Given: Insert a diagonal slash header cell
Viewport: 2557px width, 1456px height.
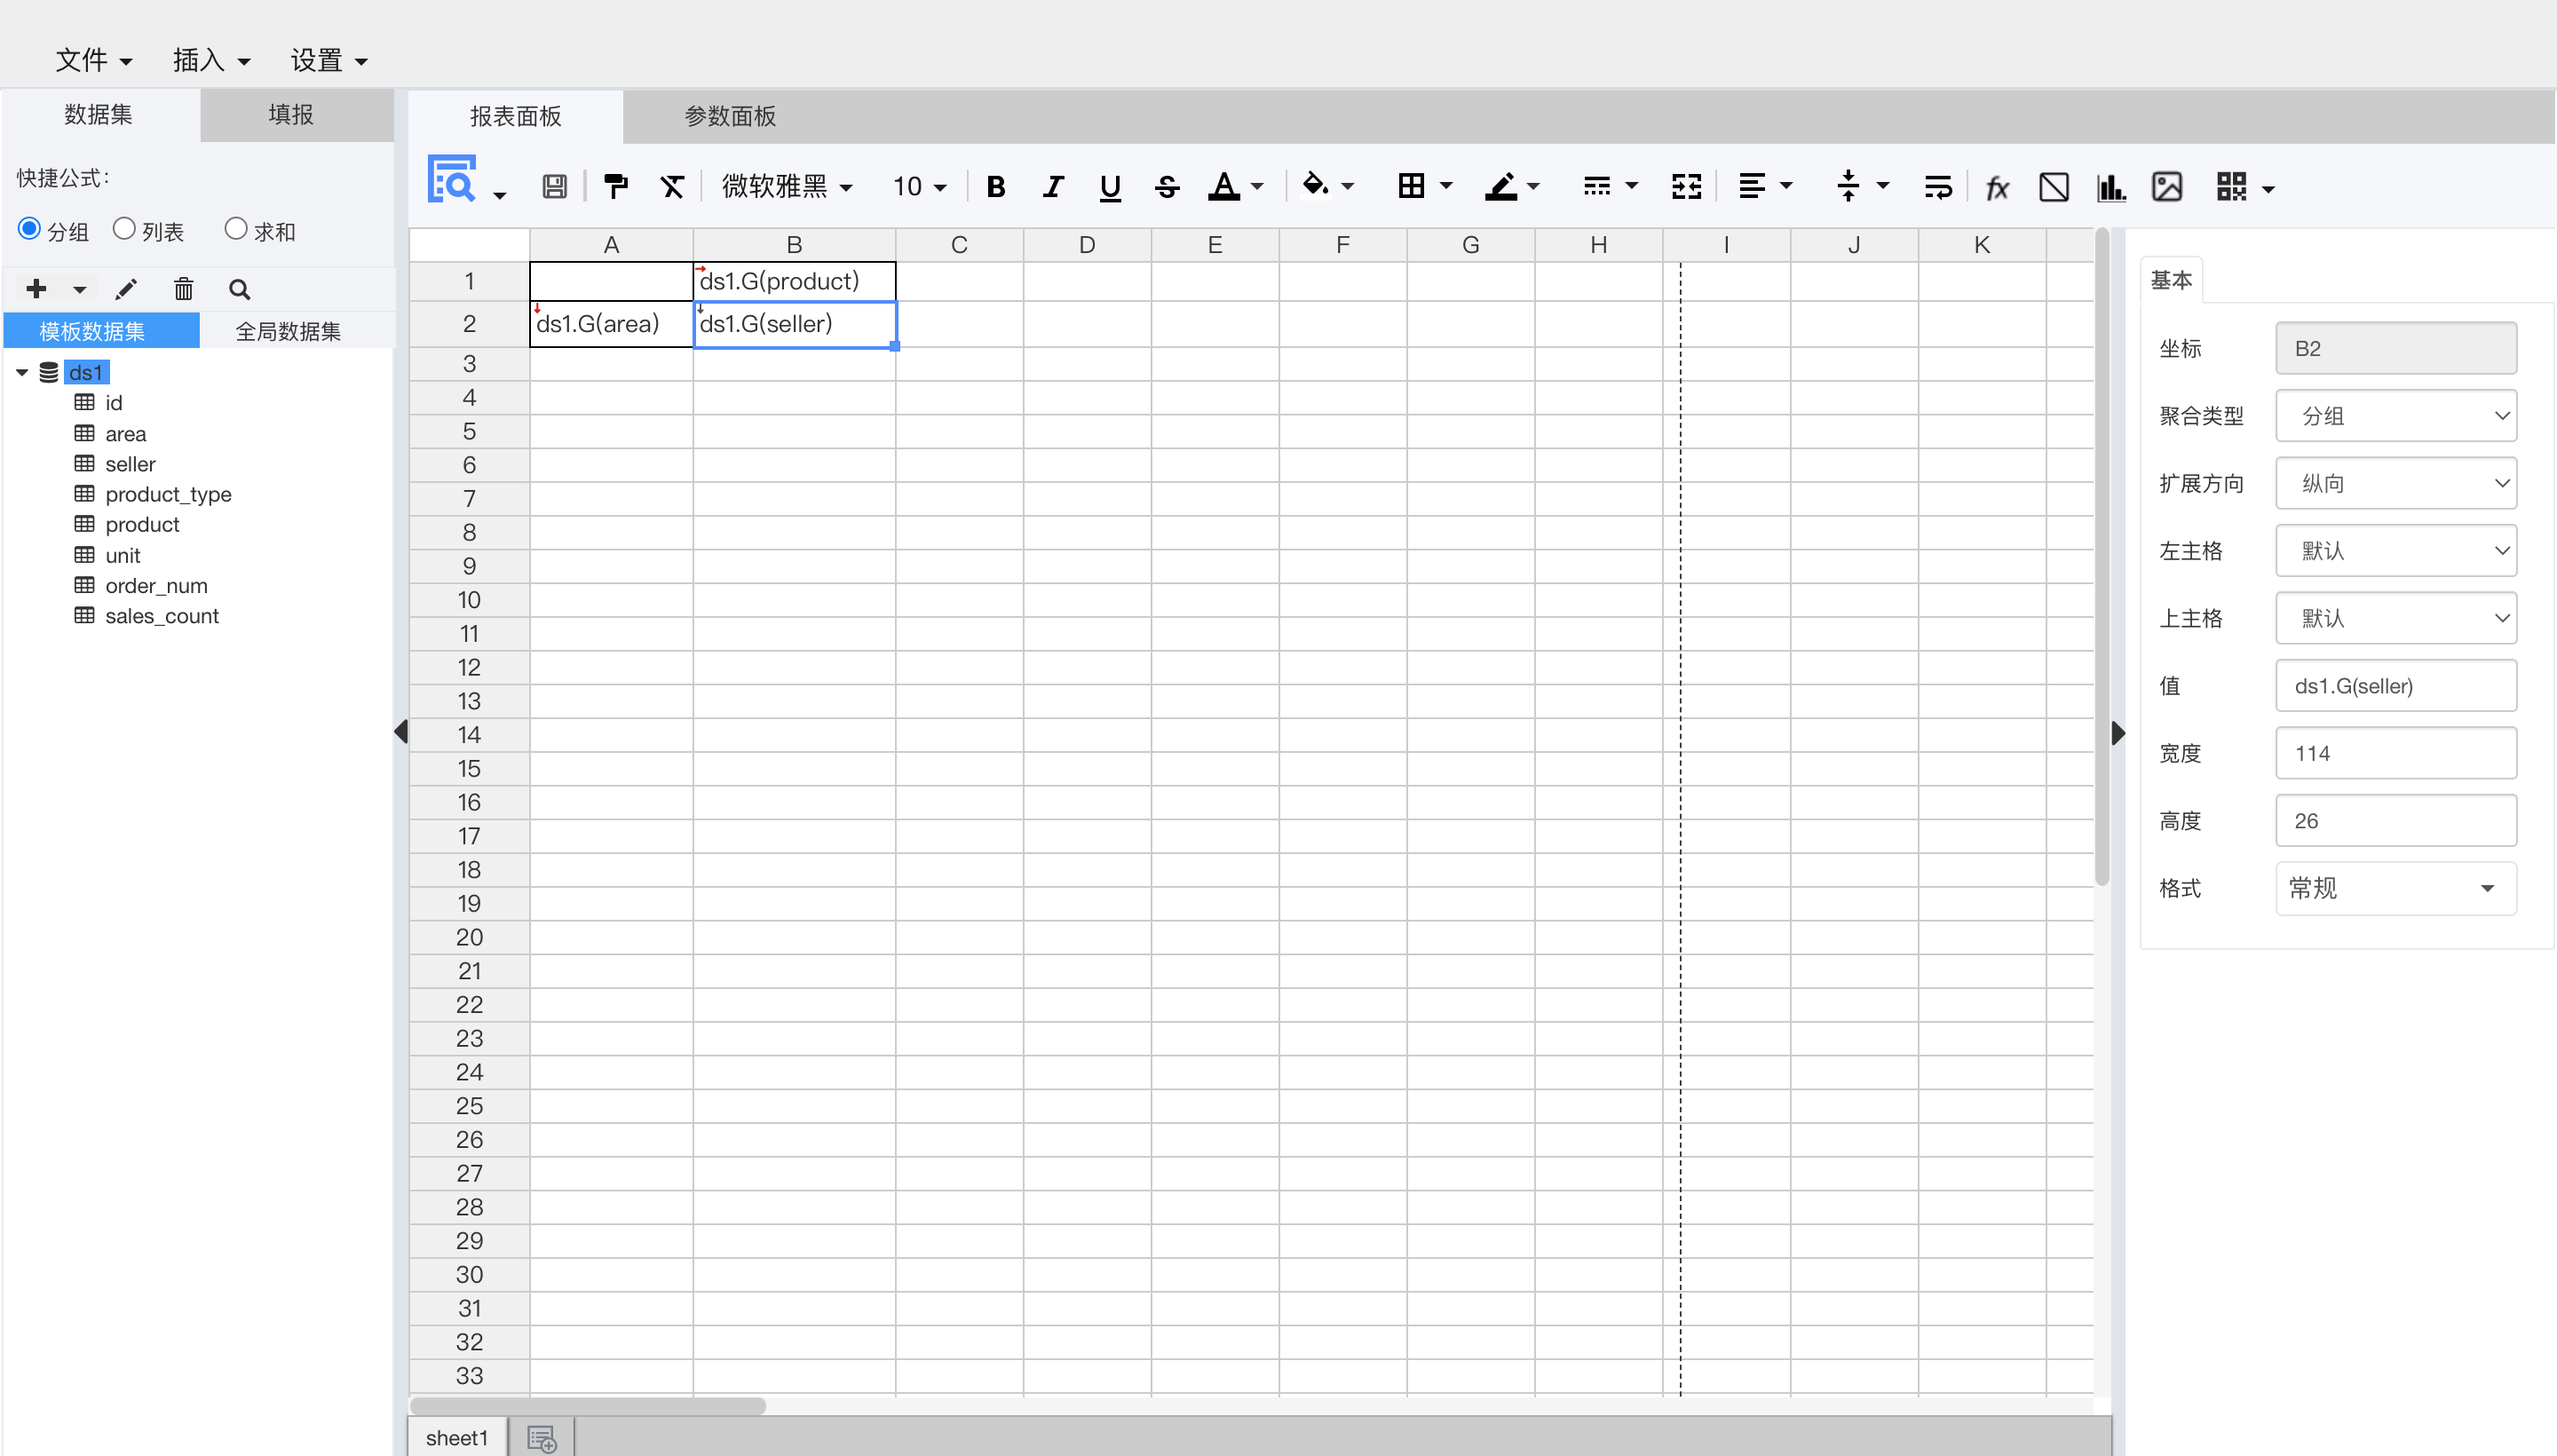Looking at the screenshot, I should pyautogui.click(x=2054, y=187).
